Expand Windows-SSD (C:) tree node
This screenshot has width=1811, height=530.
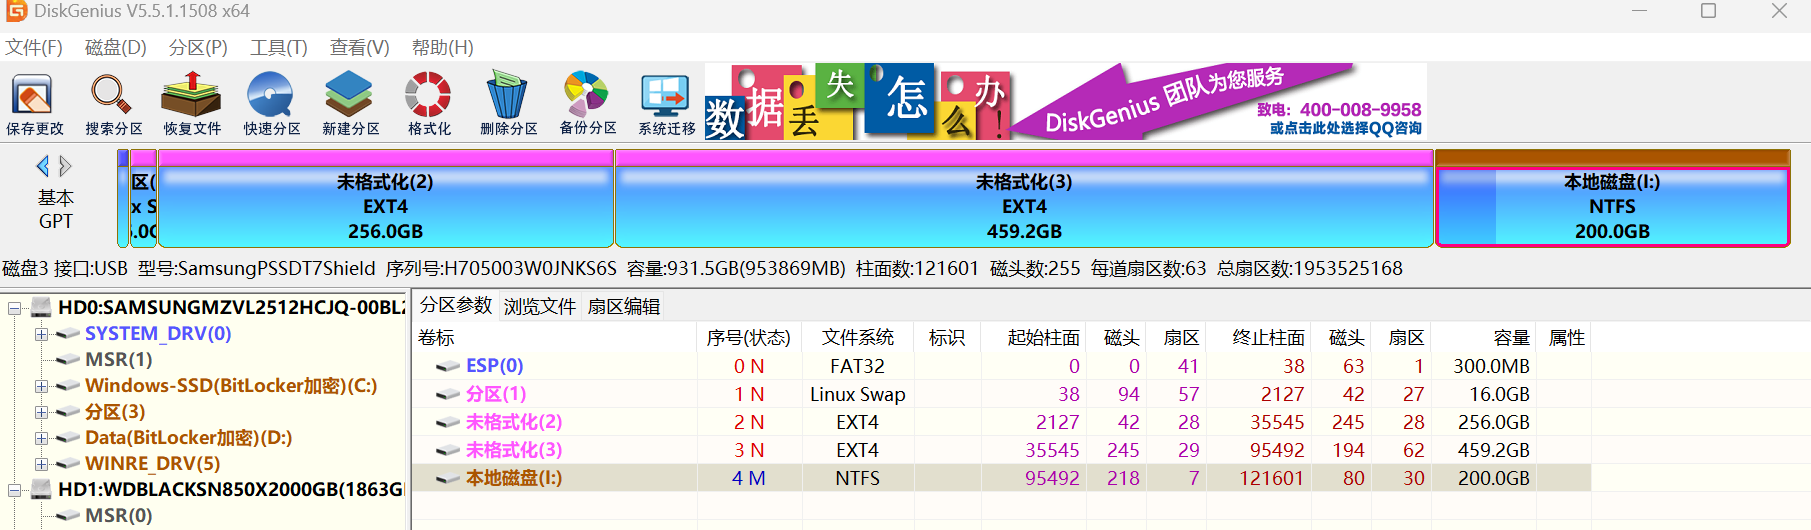pos(41,386)
